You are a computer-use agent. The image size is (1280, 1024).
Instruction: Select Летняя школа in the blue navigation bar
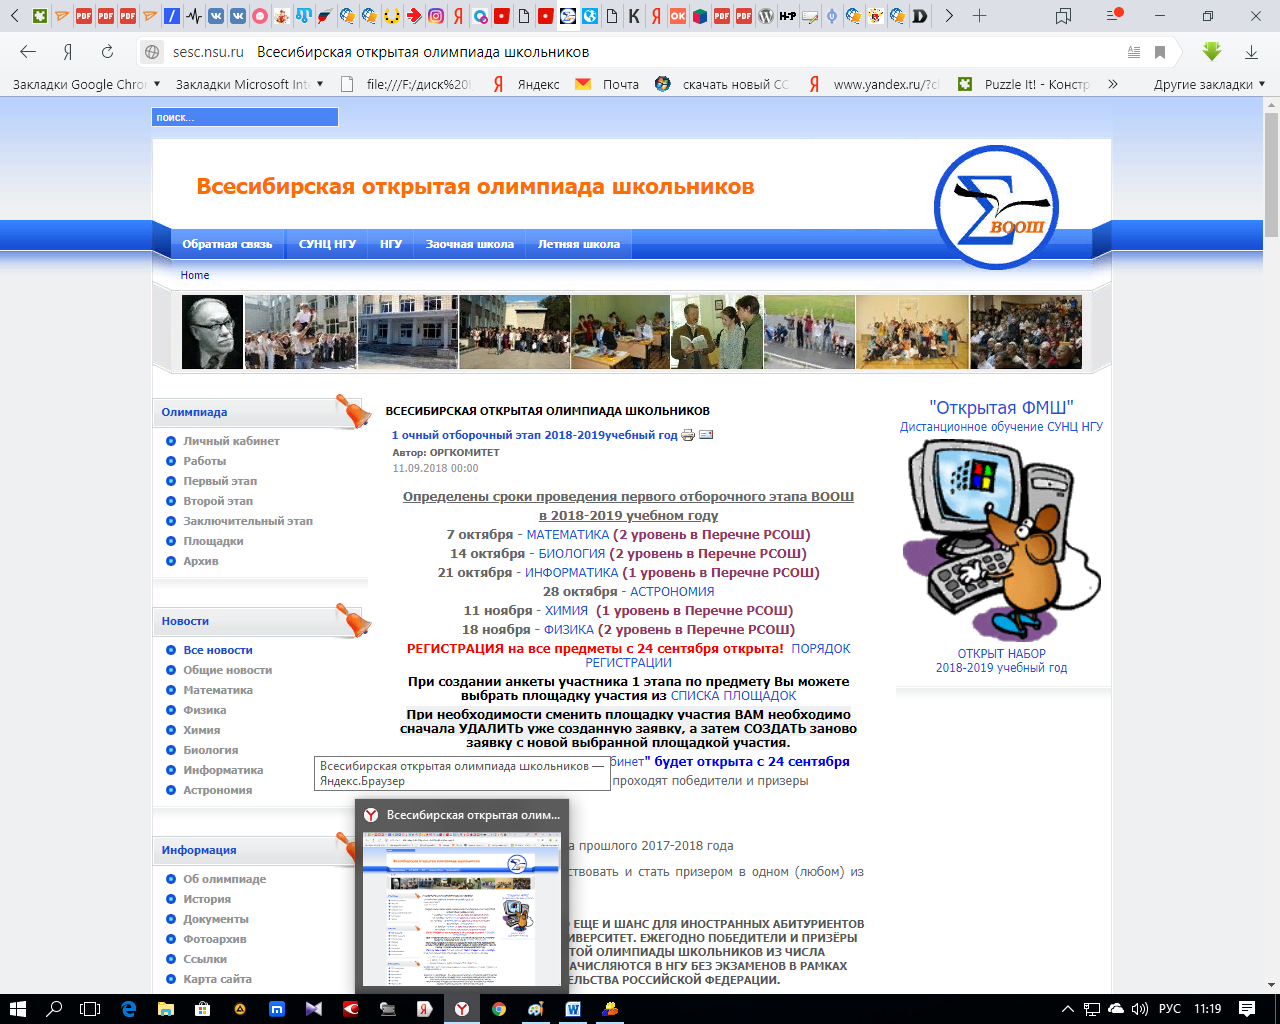(x=578, y=244)
